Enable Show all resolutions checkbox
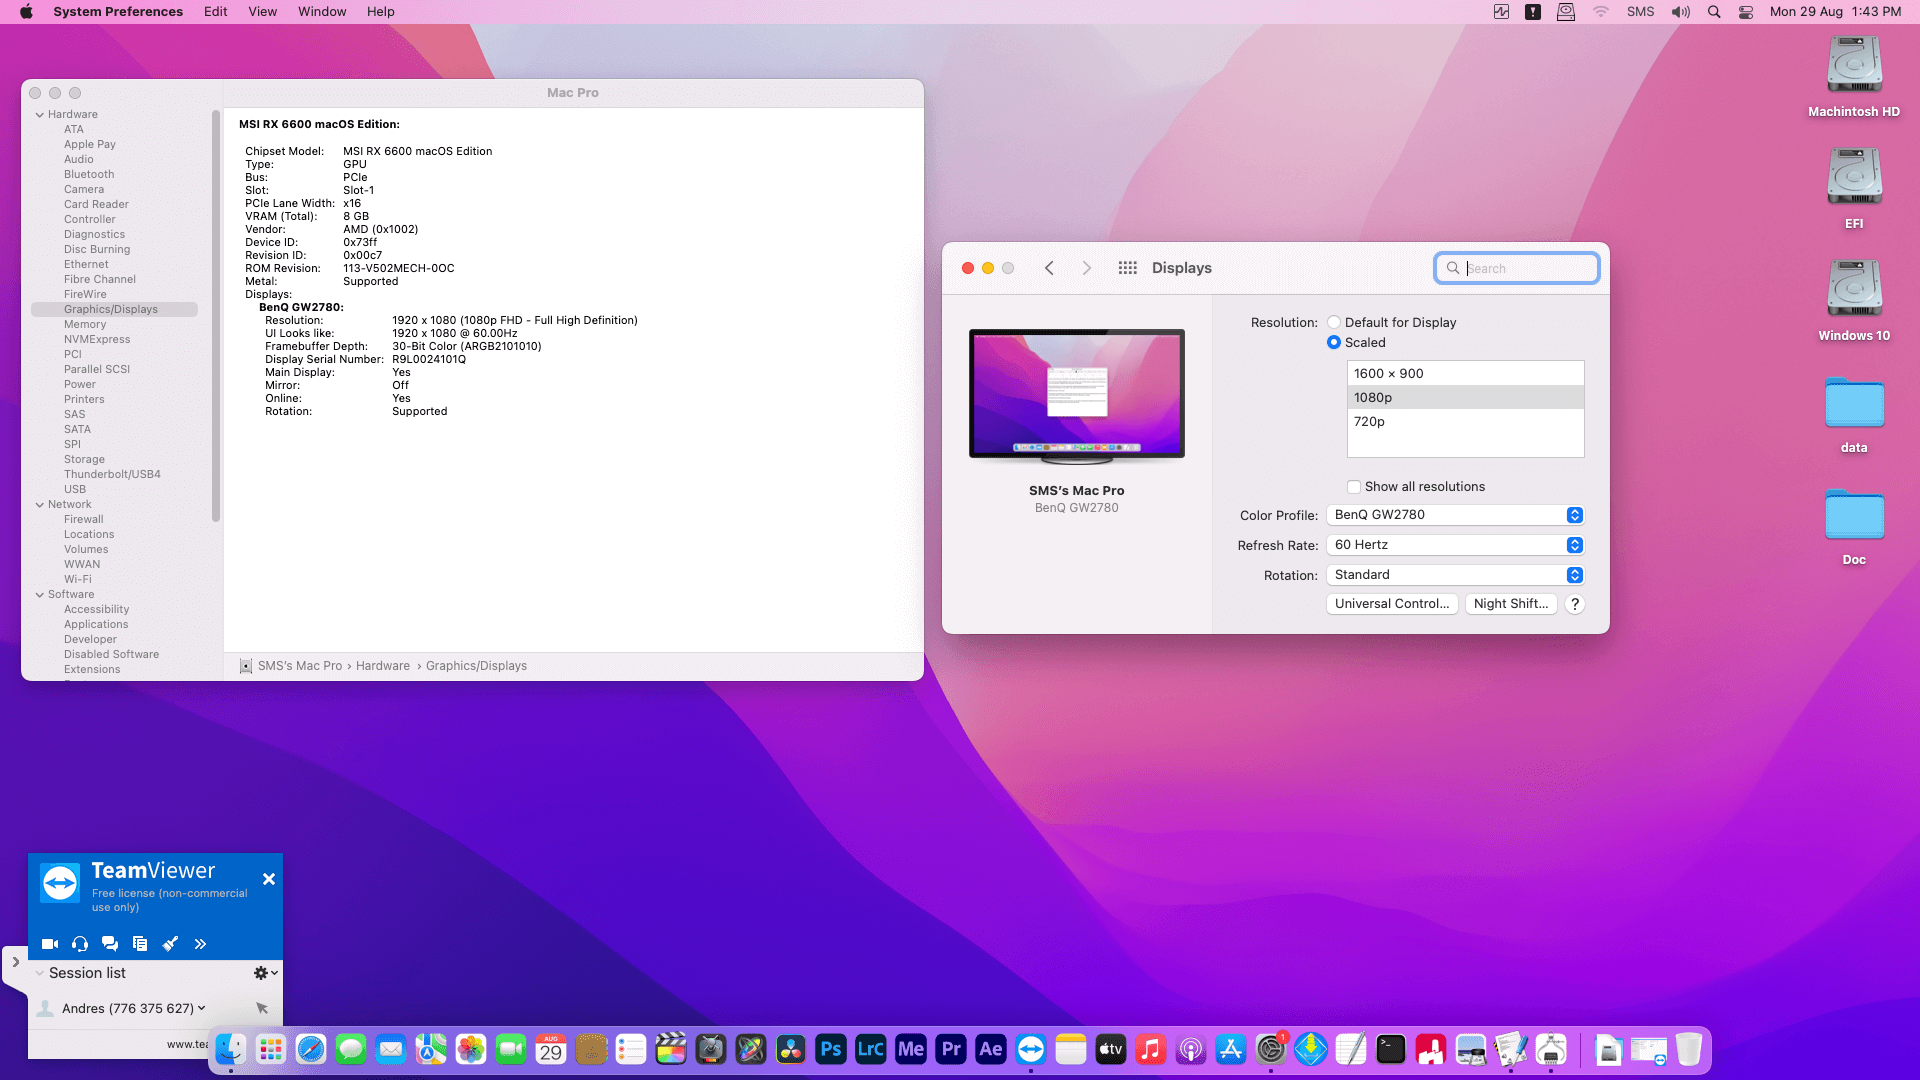The height and width of the screenshot is (1080, 1920). click(1354, 487)
